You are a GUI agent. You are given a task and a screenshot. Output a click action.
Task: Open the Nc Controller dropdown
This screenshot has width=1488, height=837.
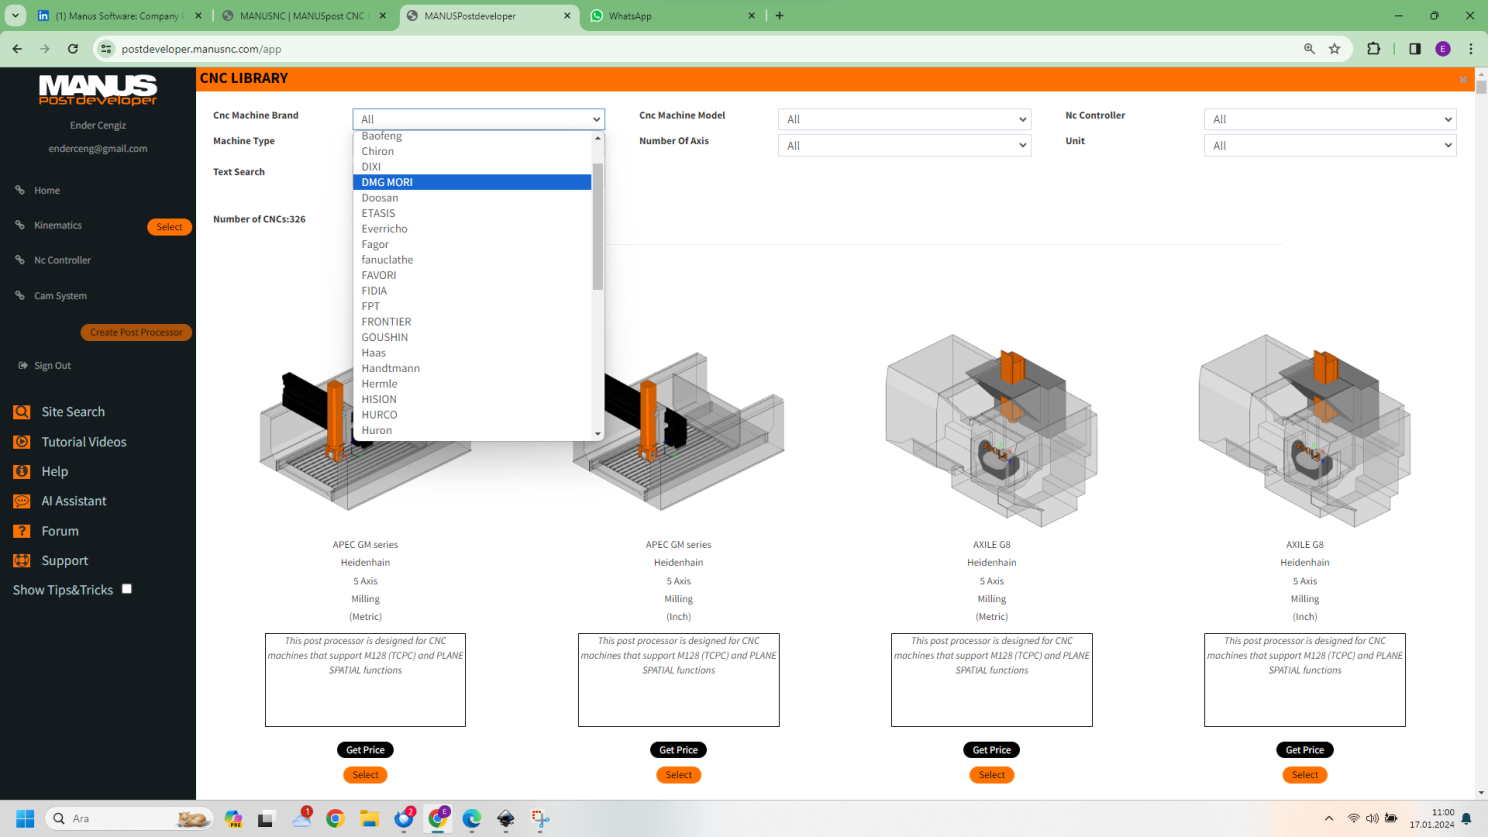coord(1329,119)
